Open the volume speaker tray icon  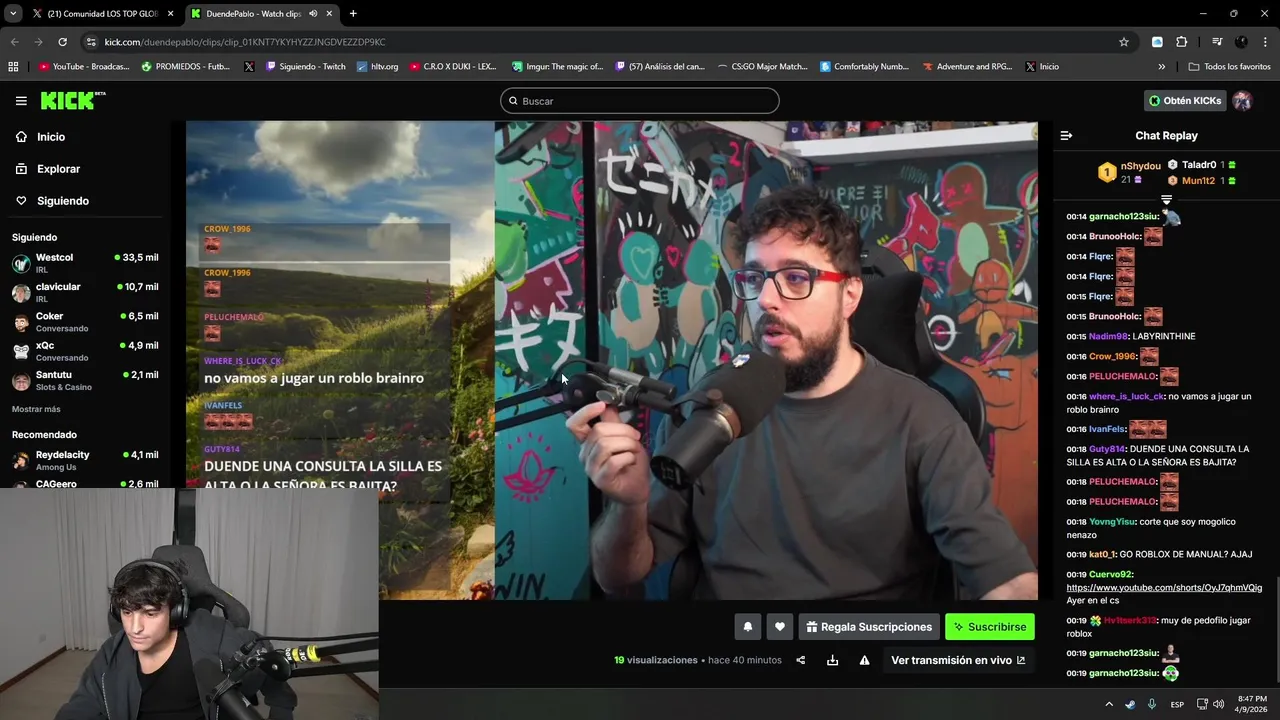[x=1218, y=704]
